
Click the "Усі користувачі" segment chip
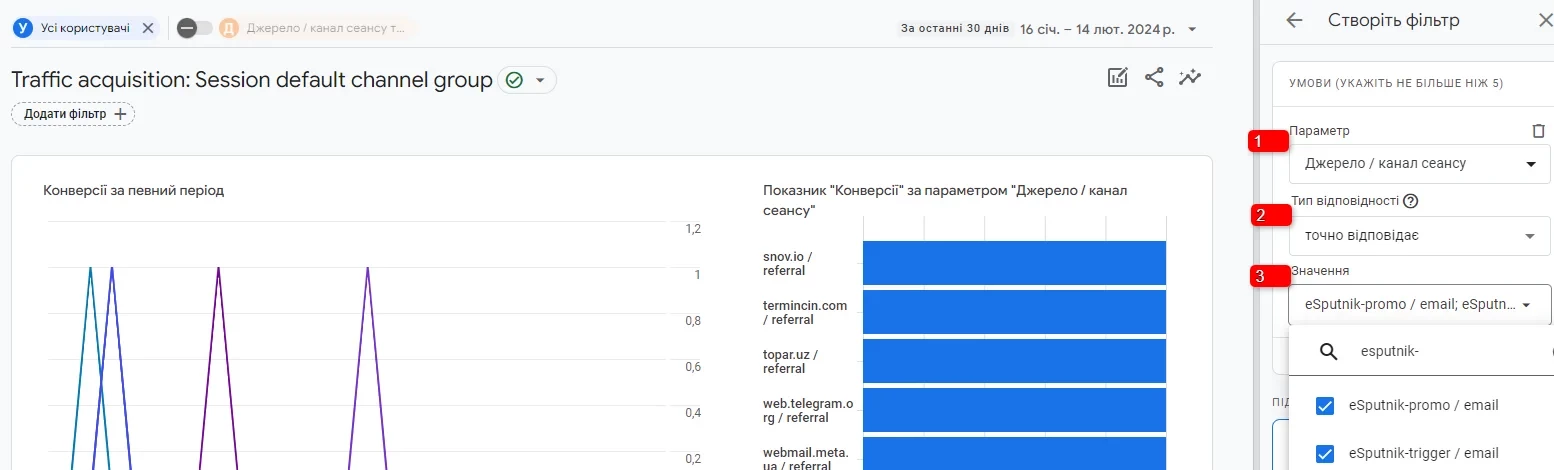(x=84, y=28)
